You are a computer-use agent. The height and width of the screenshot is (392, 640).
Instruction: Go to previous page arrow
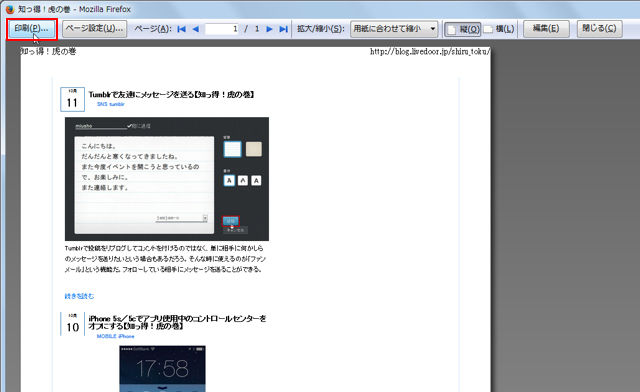[x=196, y=29]
